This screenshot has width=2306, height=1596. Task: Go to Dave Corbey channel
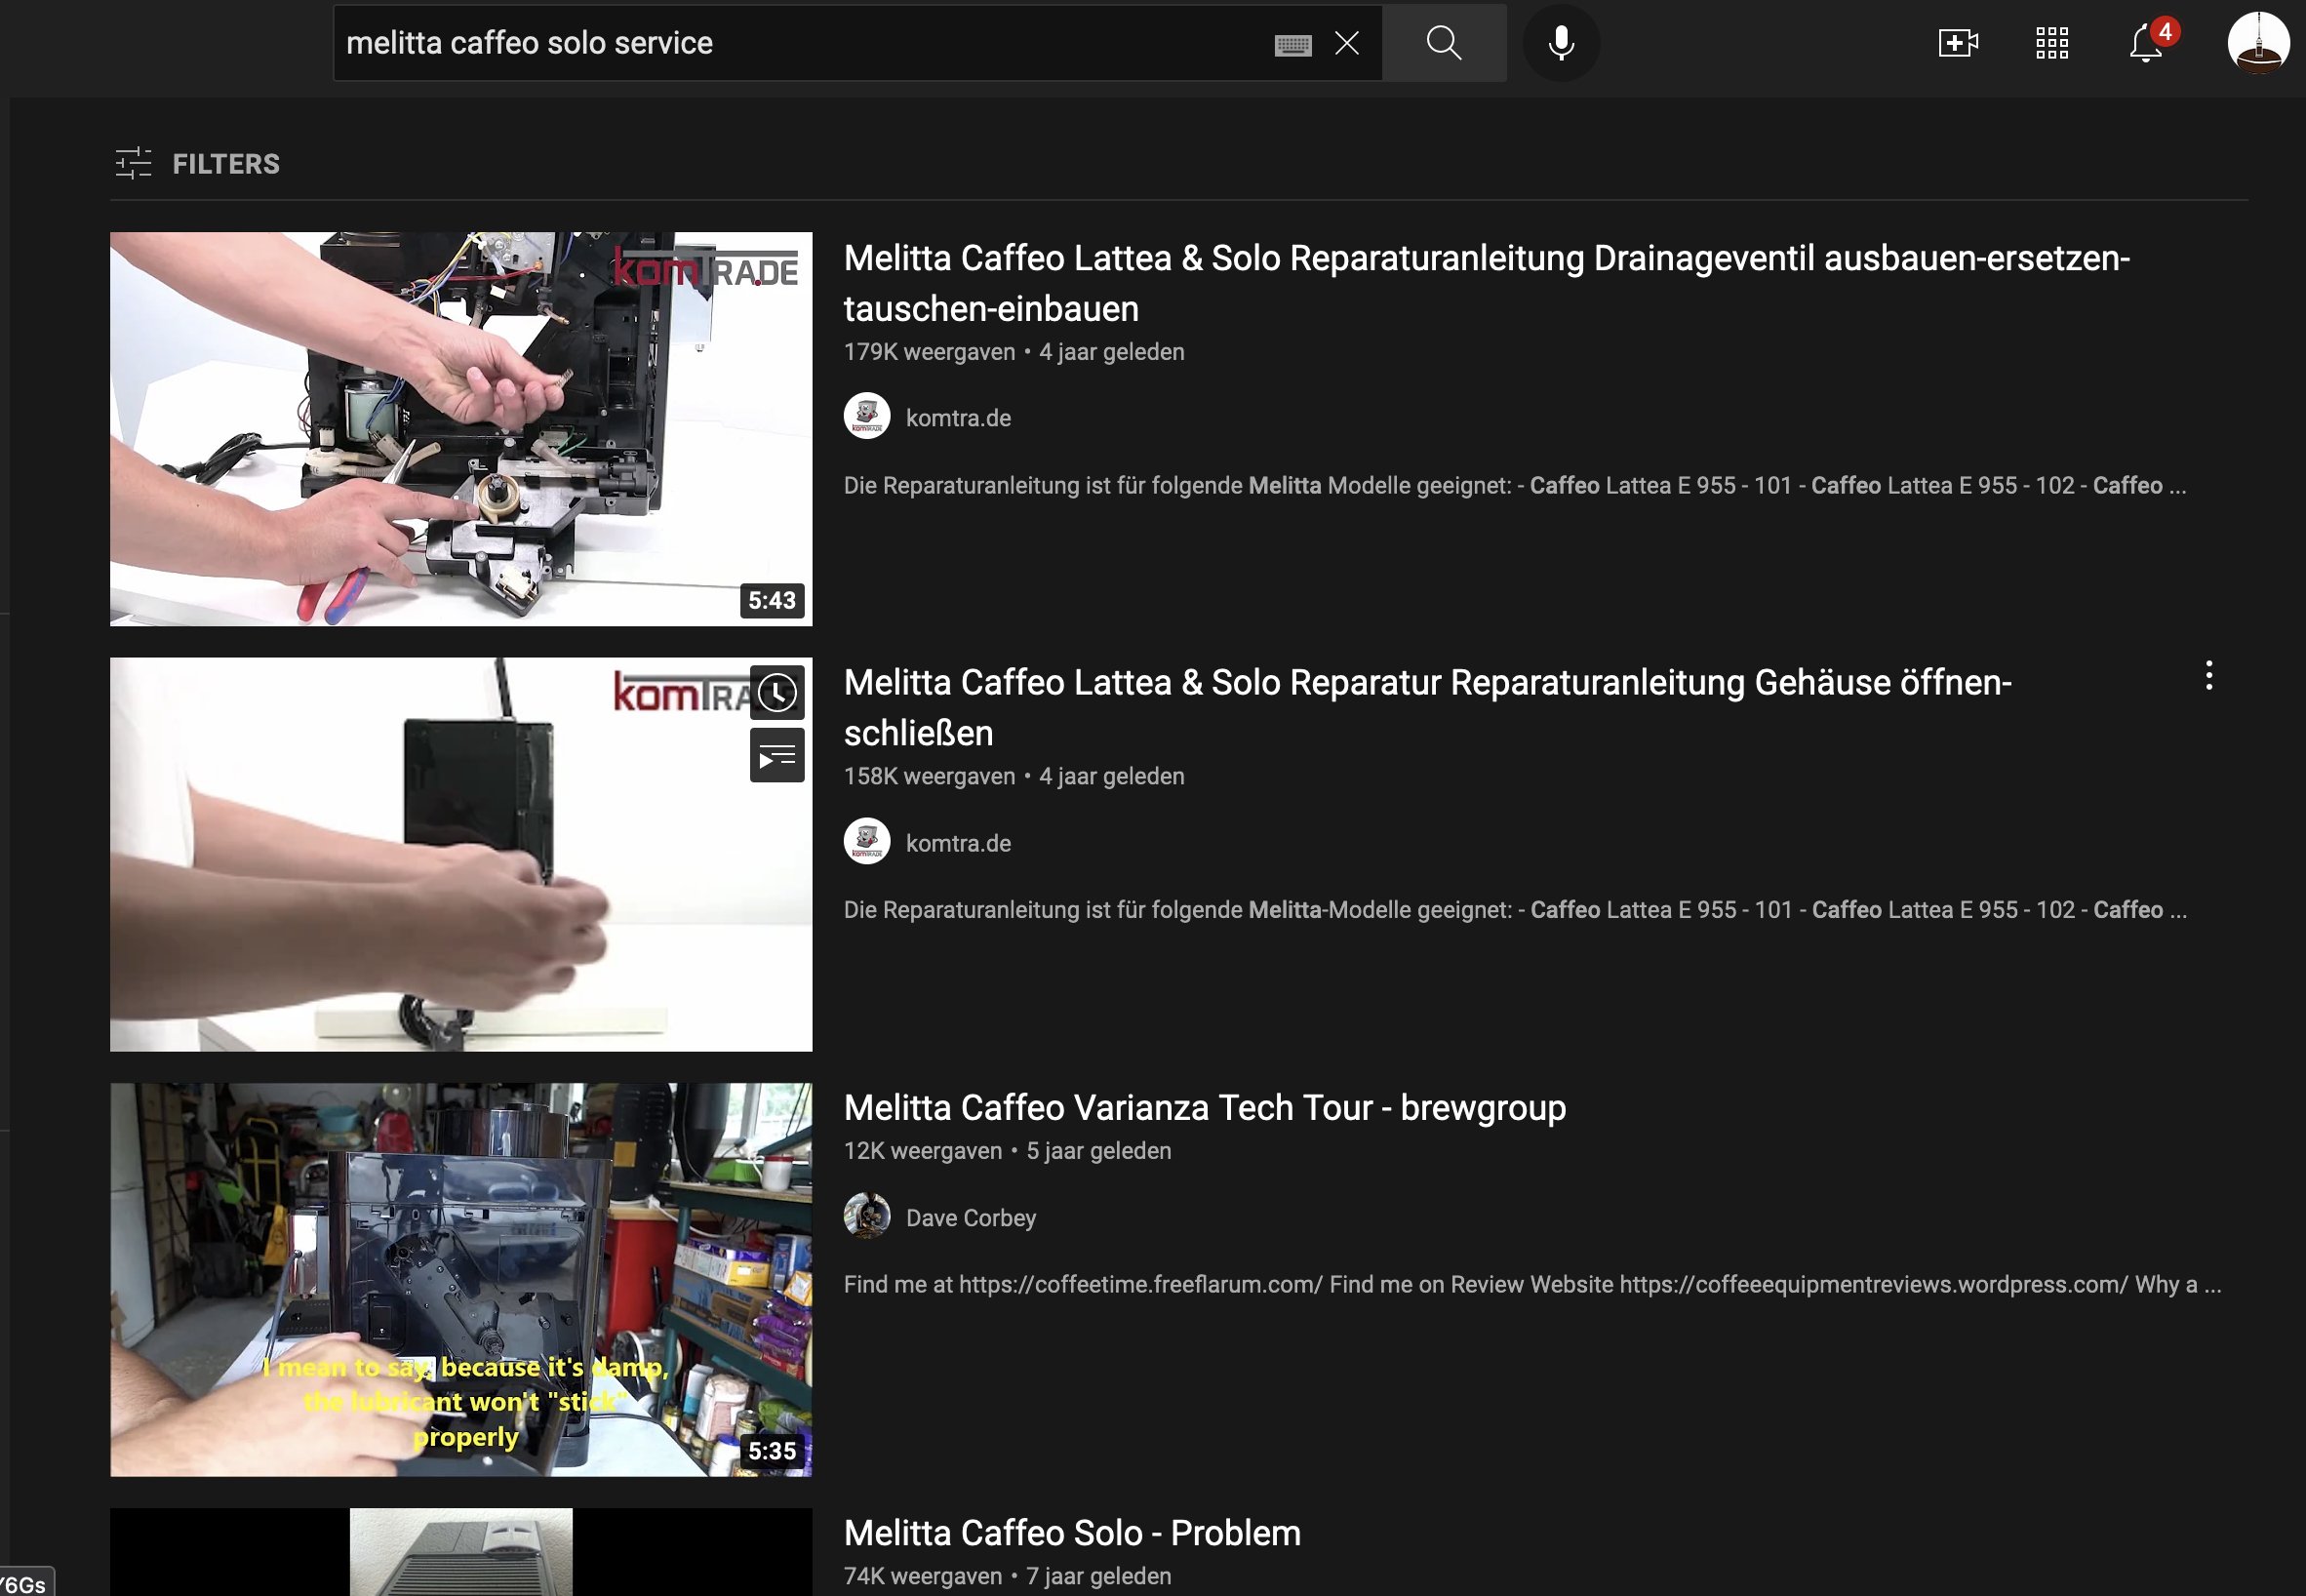[x=970, y=1217]
